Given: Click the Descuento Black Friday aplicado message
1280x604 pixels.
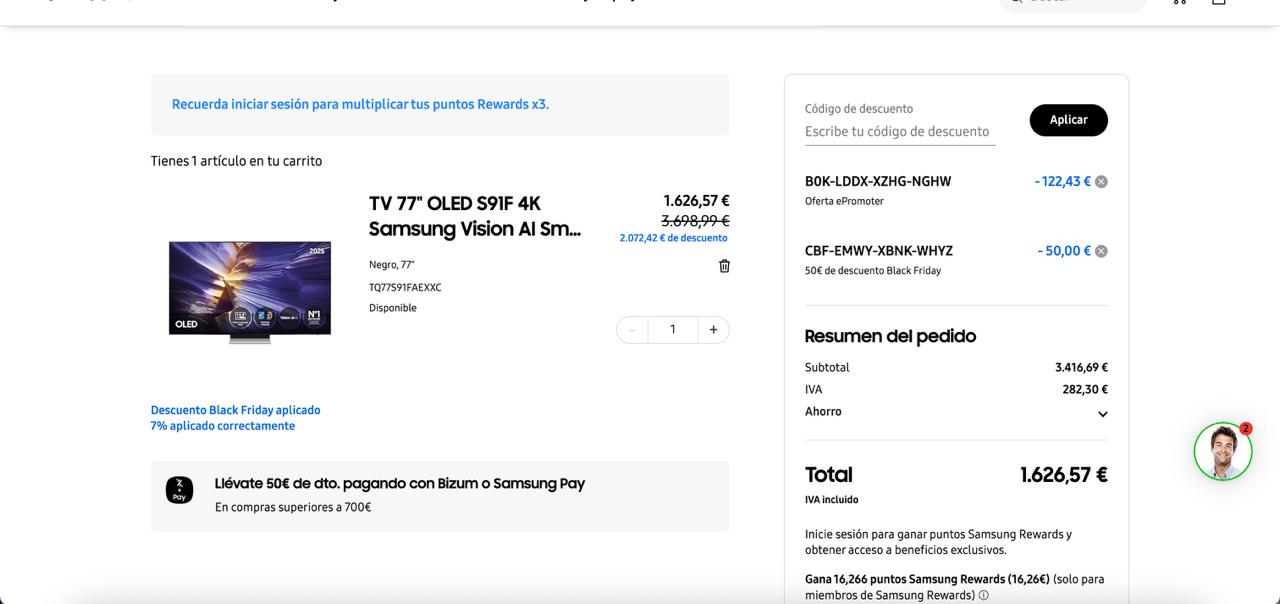Looking at the screenshot, I should tap(235, 410).
